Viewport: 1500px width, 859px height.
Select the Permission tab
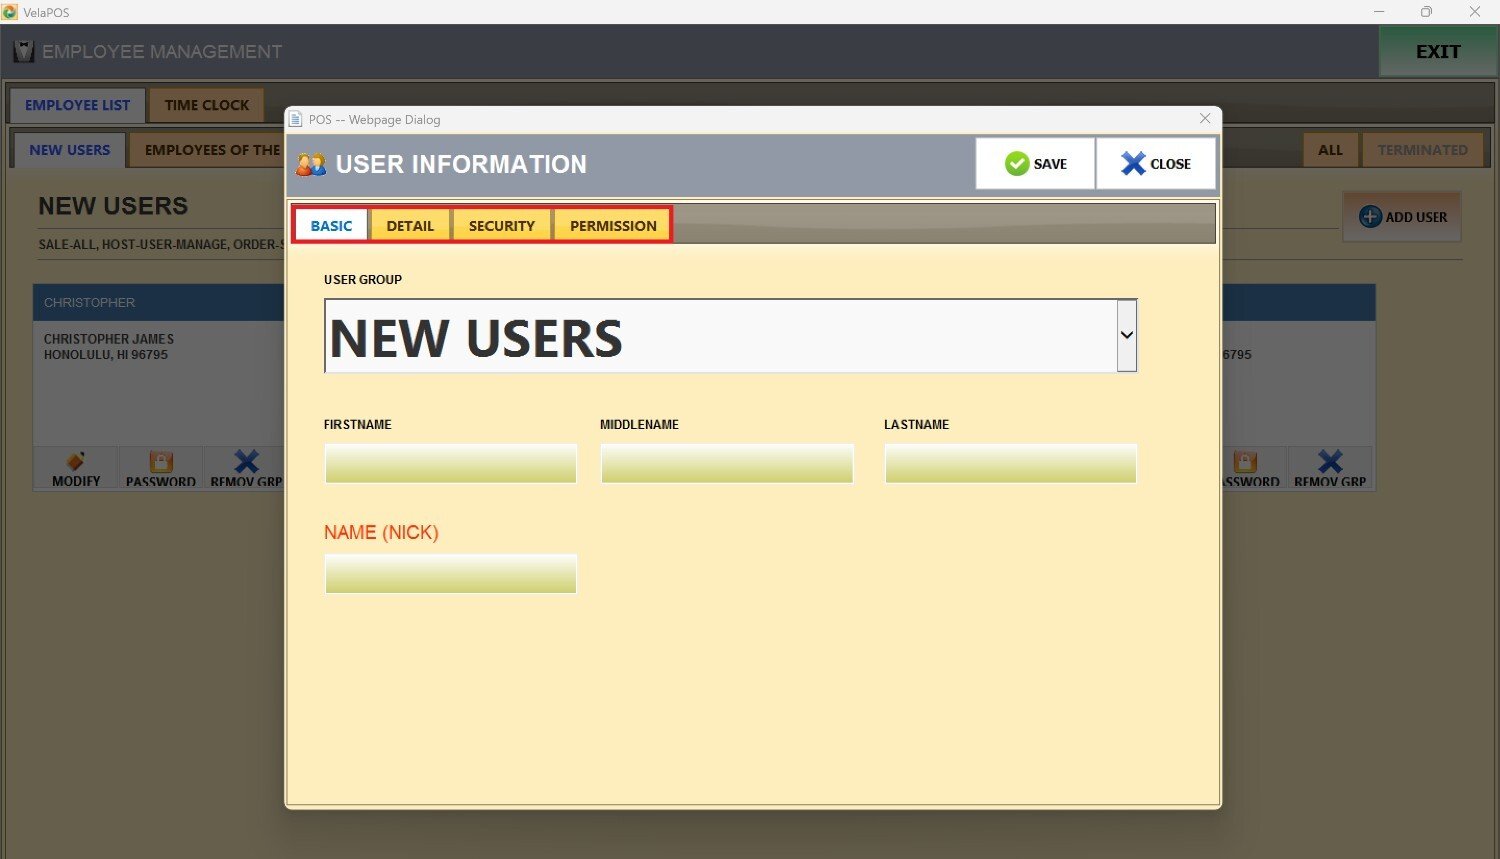613,226
